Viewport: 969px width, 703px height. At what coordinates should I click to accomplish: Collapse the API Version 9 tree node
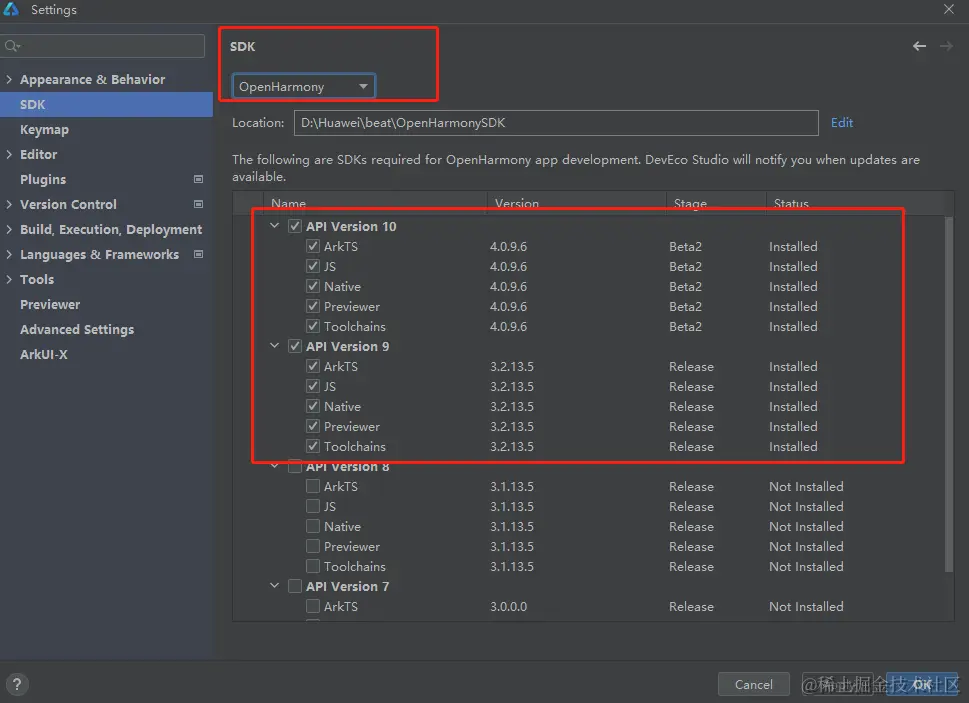tap(275, 347)
